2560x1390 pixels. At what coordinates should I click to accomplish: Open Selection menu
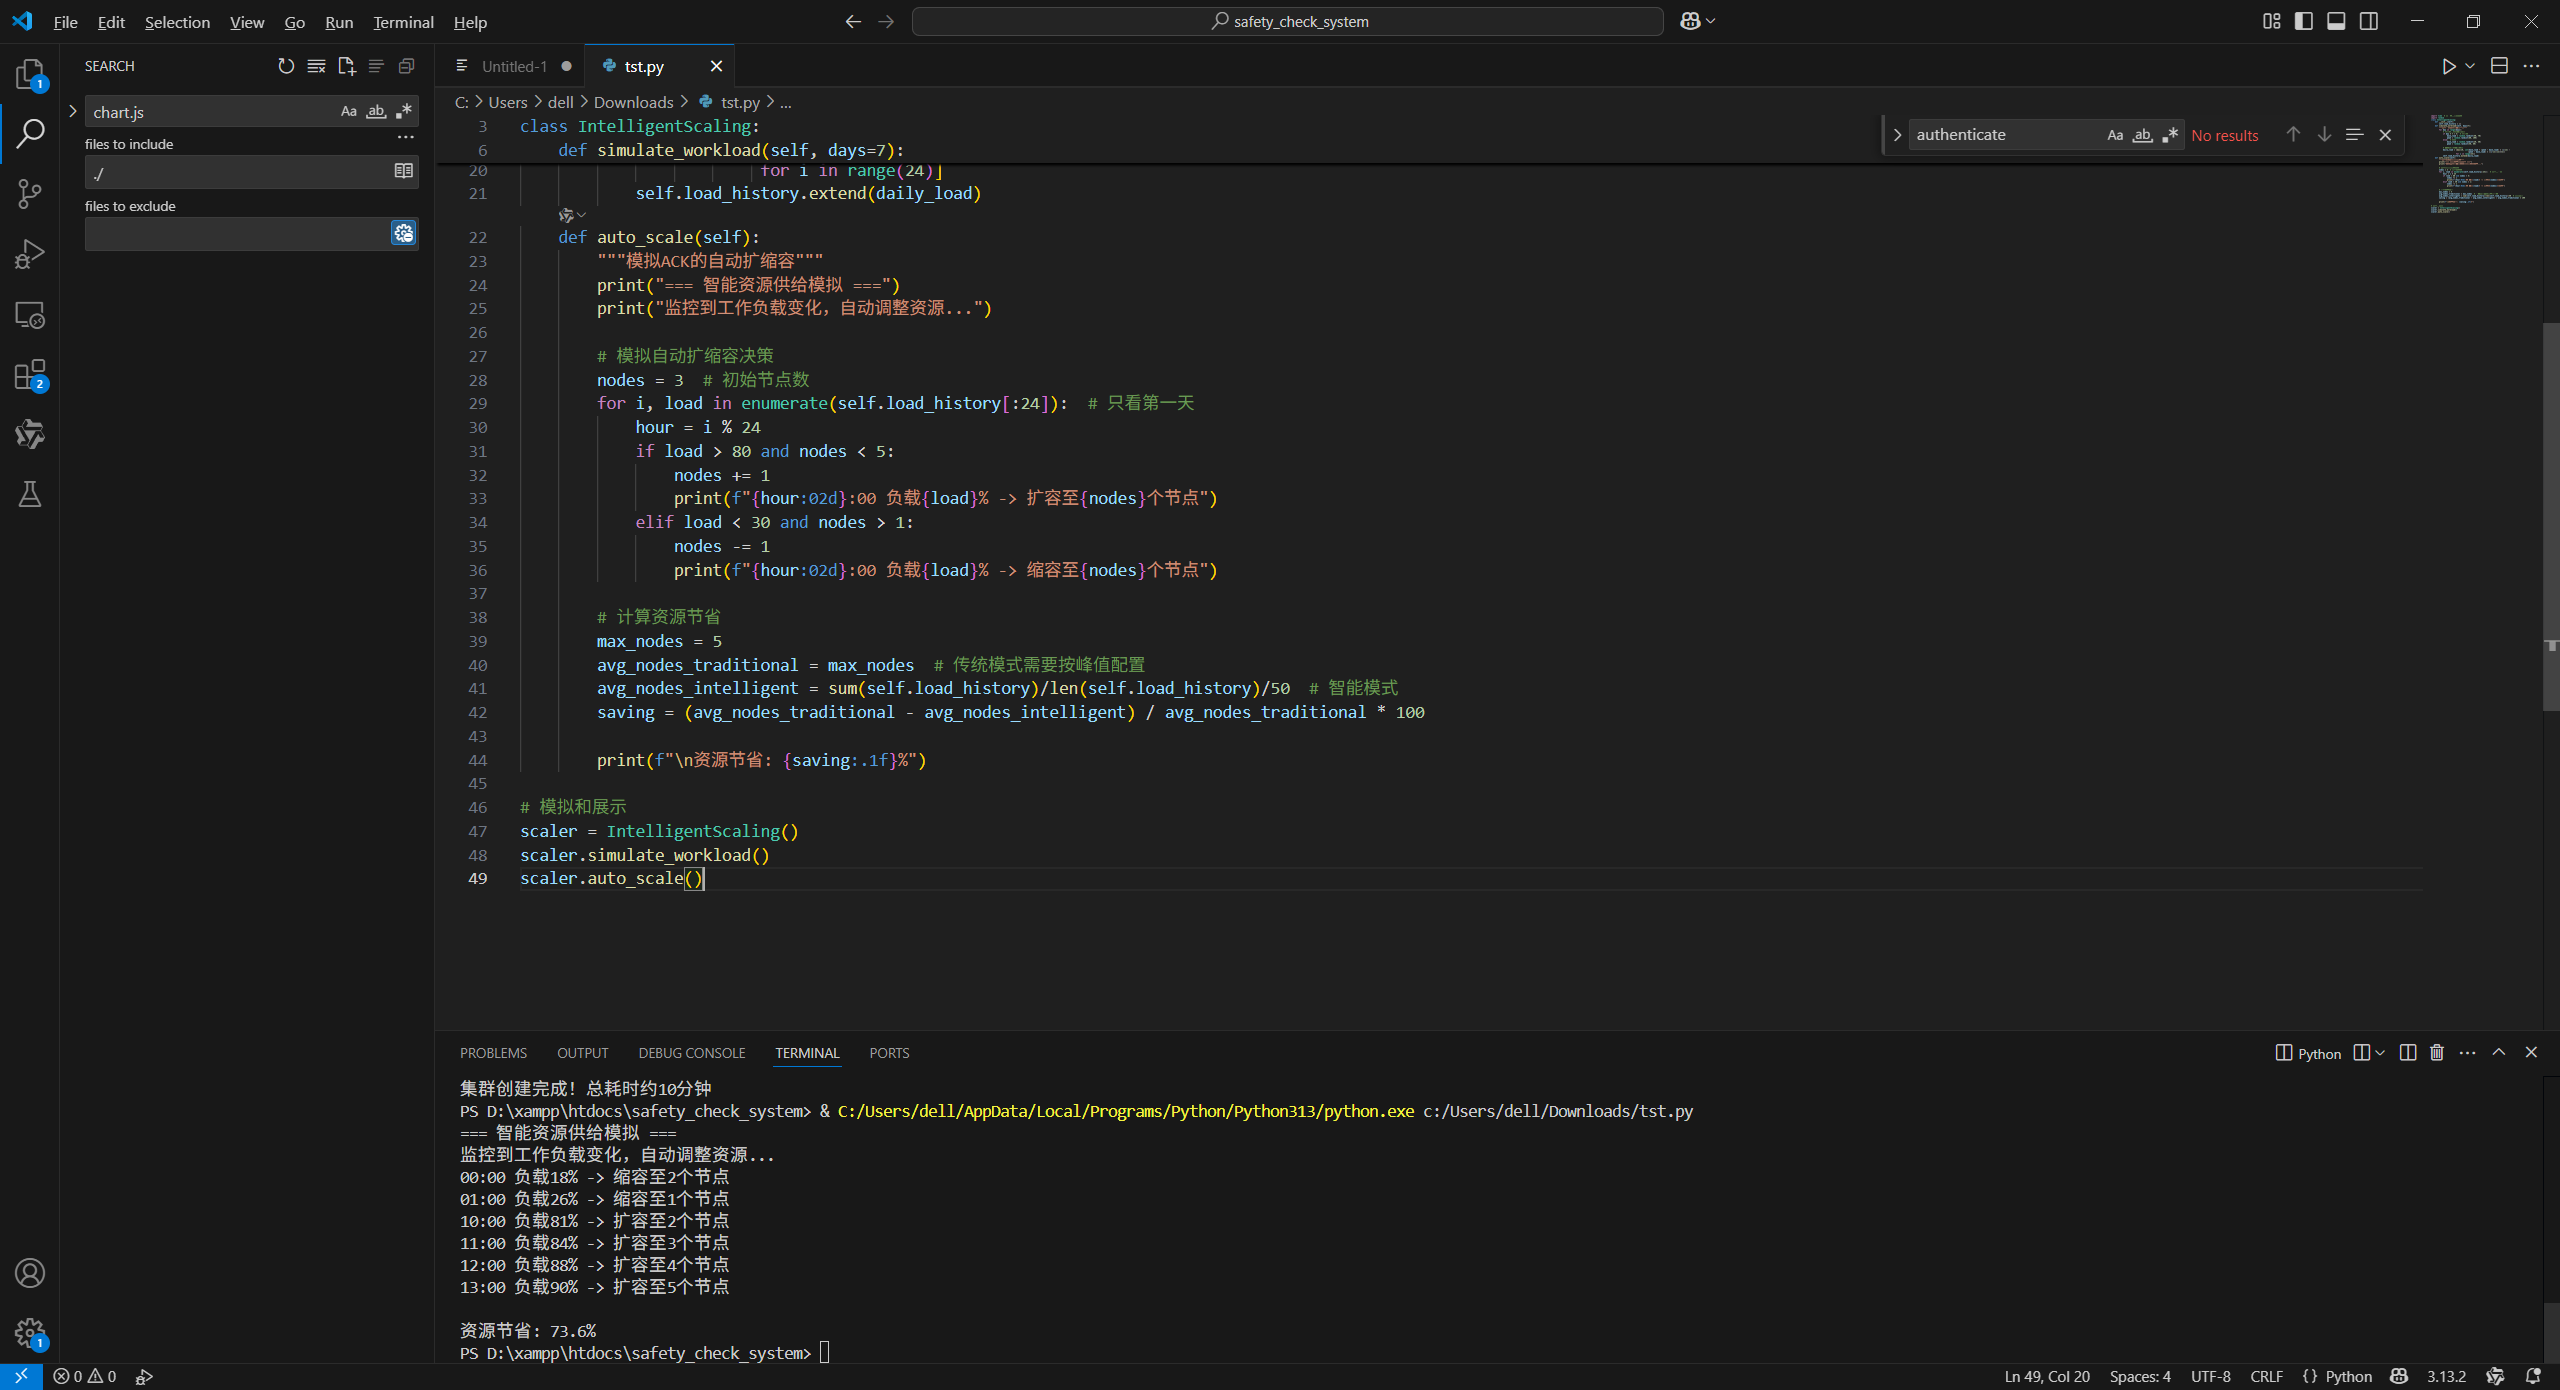(177, 22)
